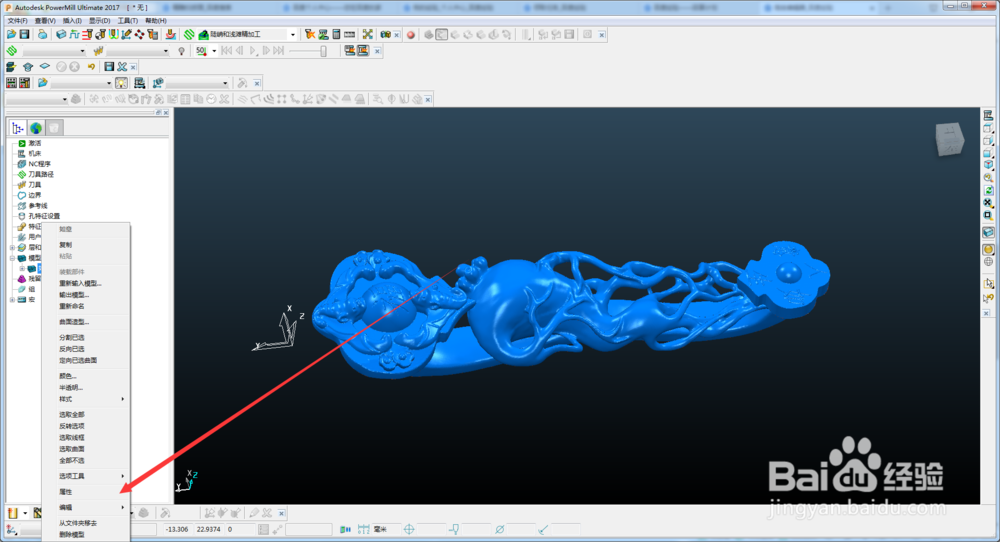Choose 删除模型 from the context menu
Image resolution: width=1000 pixels, height=542 pixels.
(71, 534)
